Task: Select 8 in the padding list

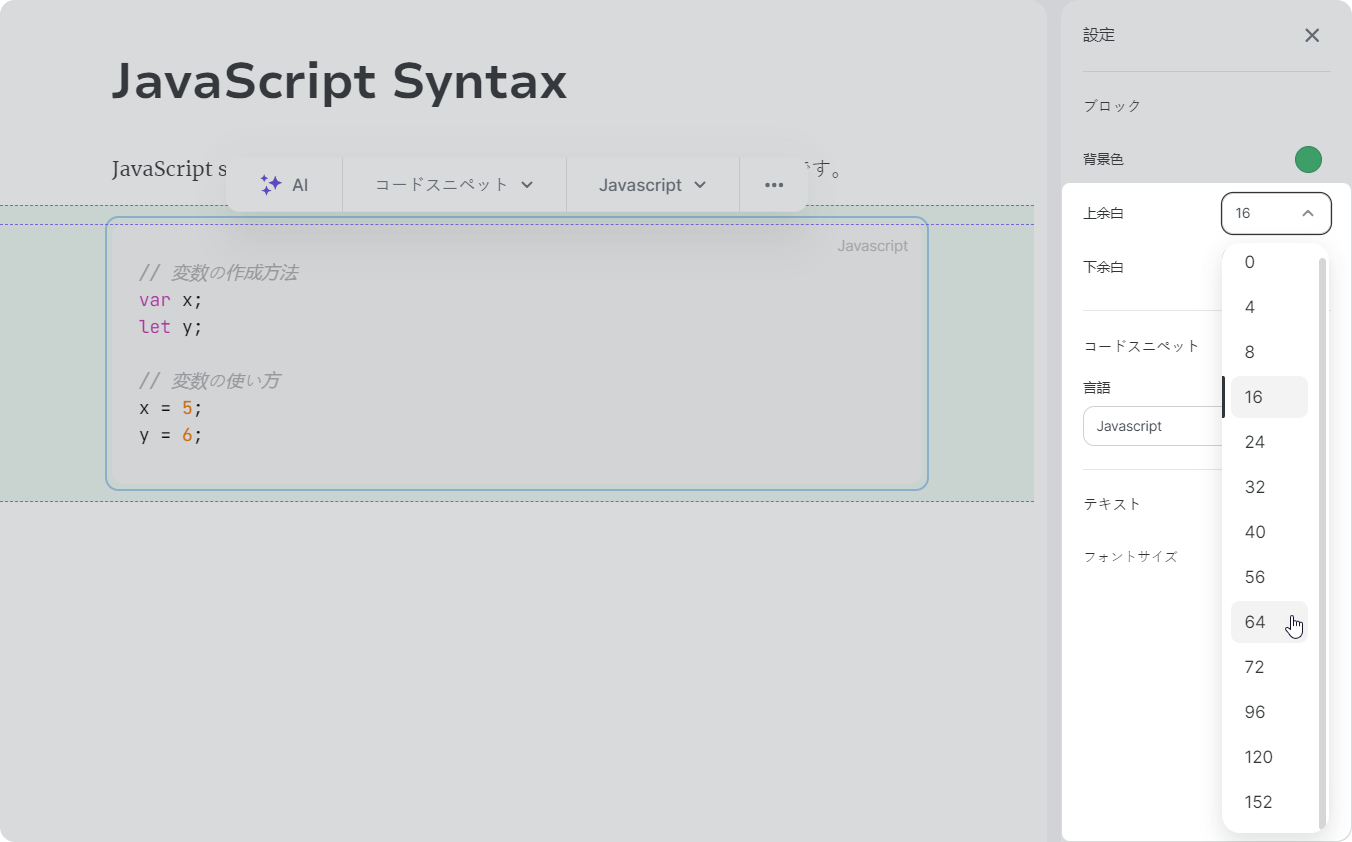Action: (1269, 352)
